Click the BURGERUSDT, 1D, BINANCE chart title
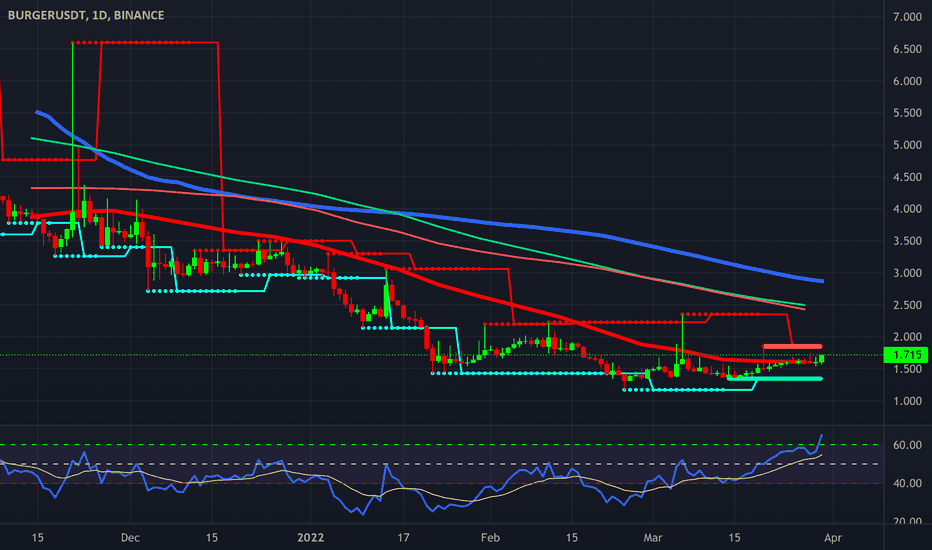The width and height of the screenshot is (932, 550). 86,15
